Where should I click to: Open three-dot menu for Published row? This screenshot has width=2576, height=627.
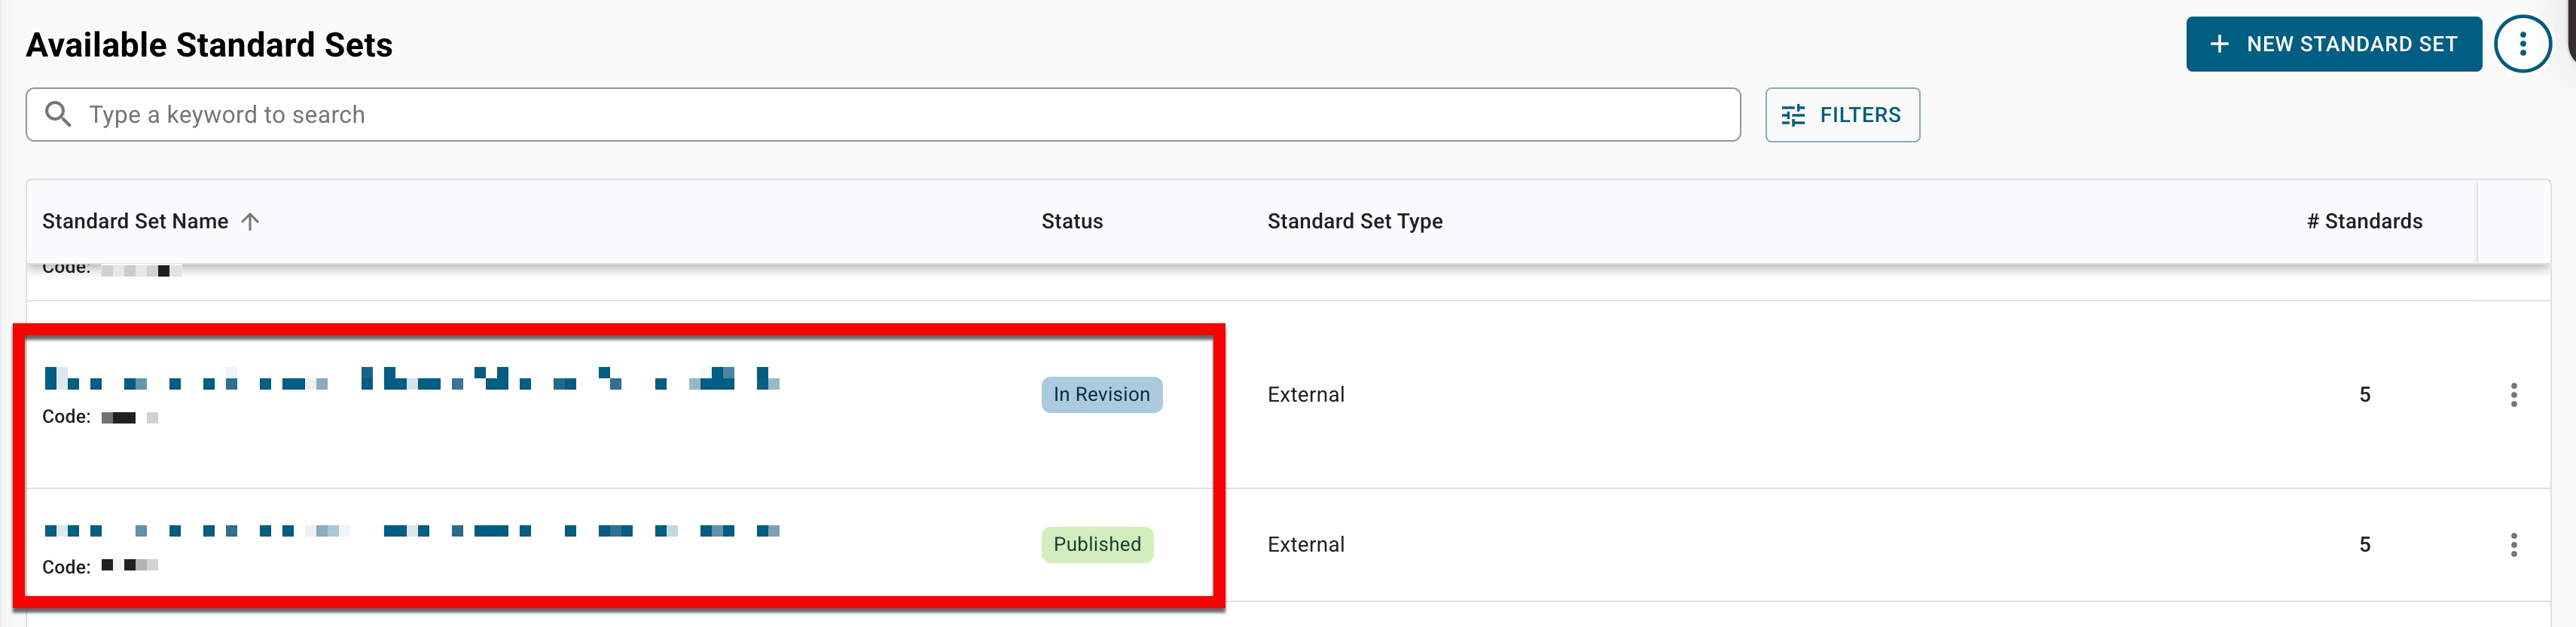coord(2513,544)
